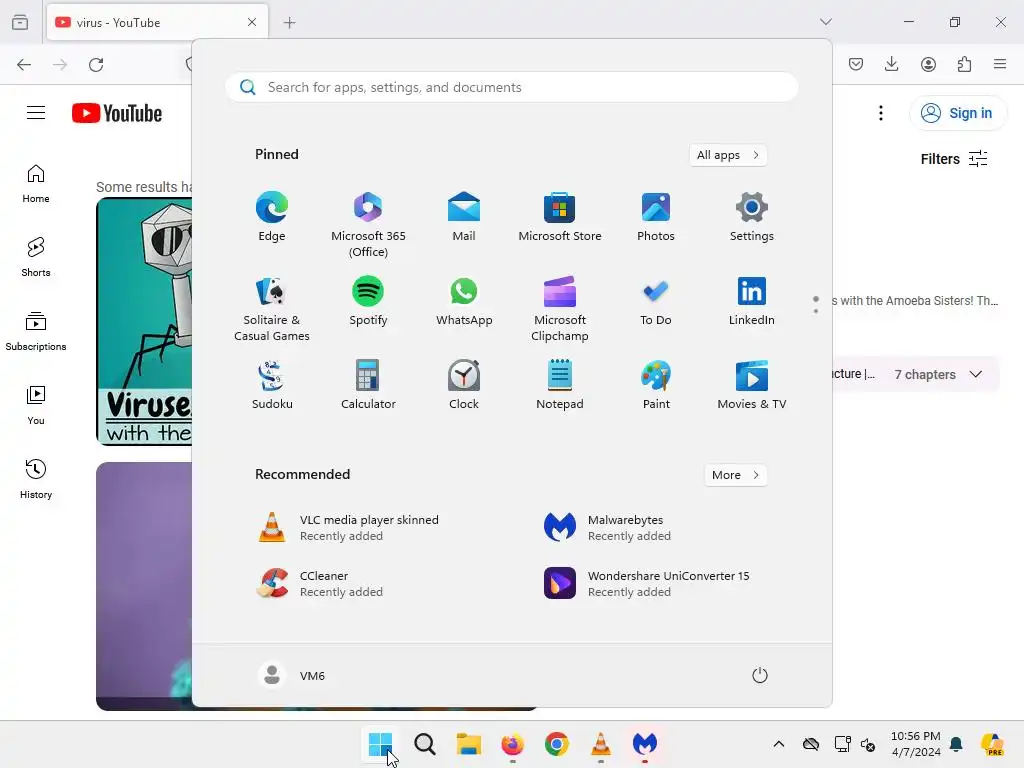1024x768 pixels.
Task: Open Settings from pinned apps
Action: (752, 217)
